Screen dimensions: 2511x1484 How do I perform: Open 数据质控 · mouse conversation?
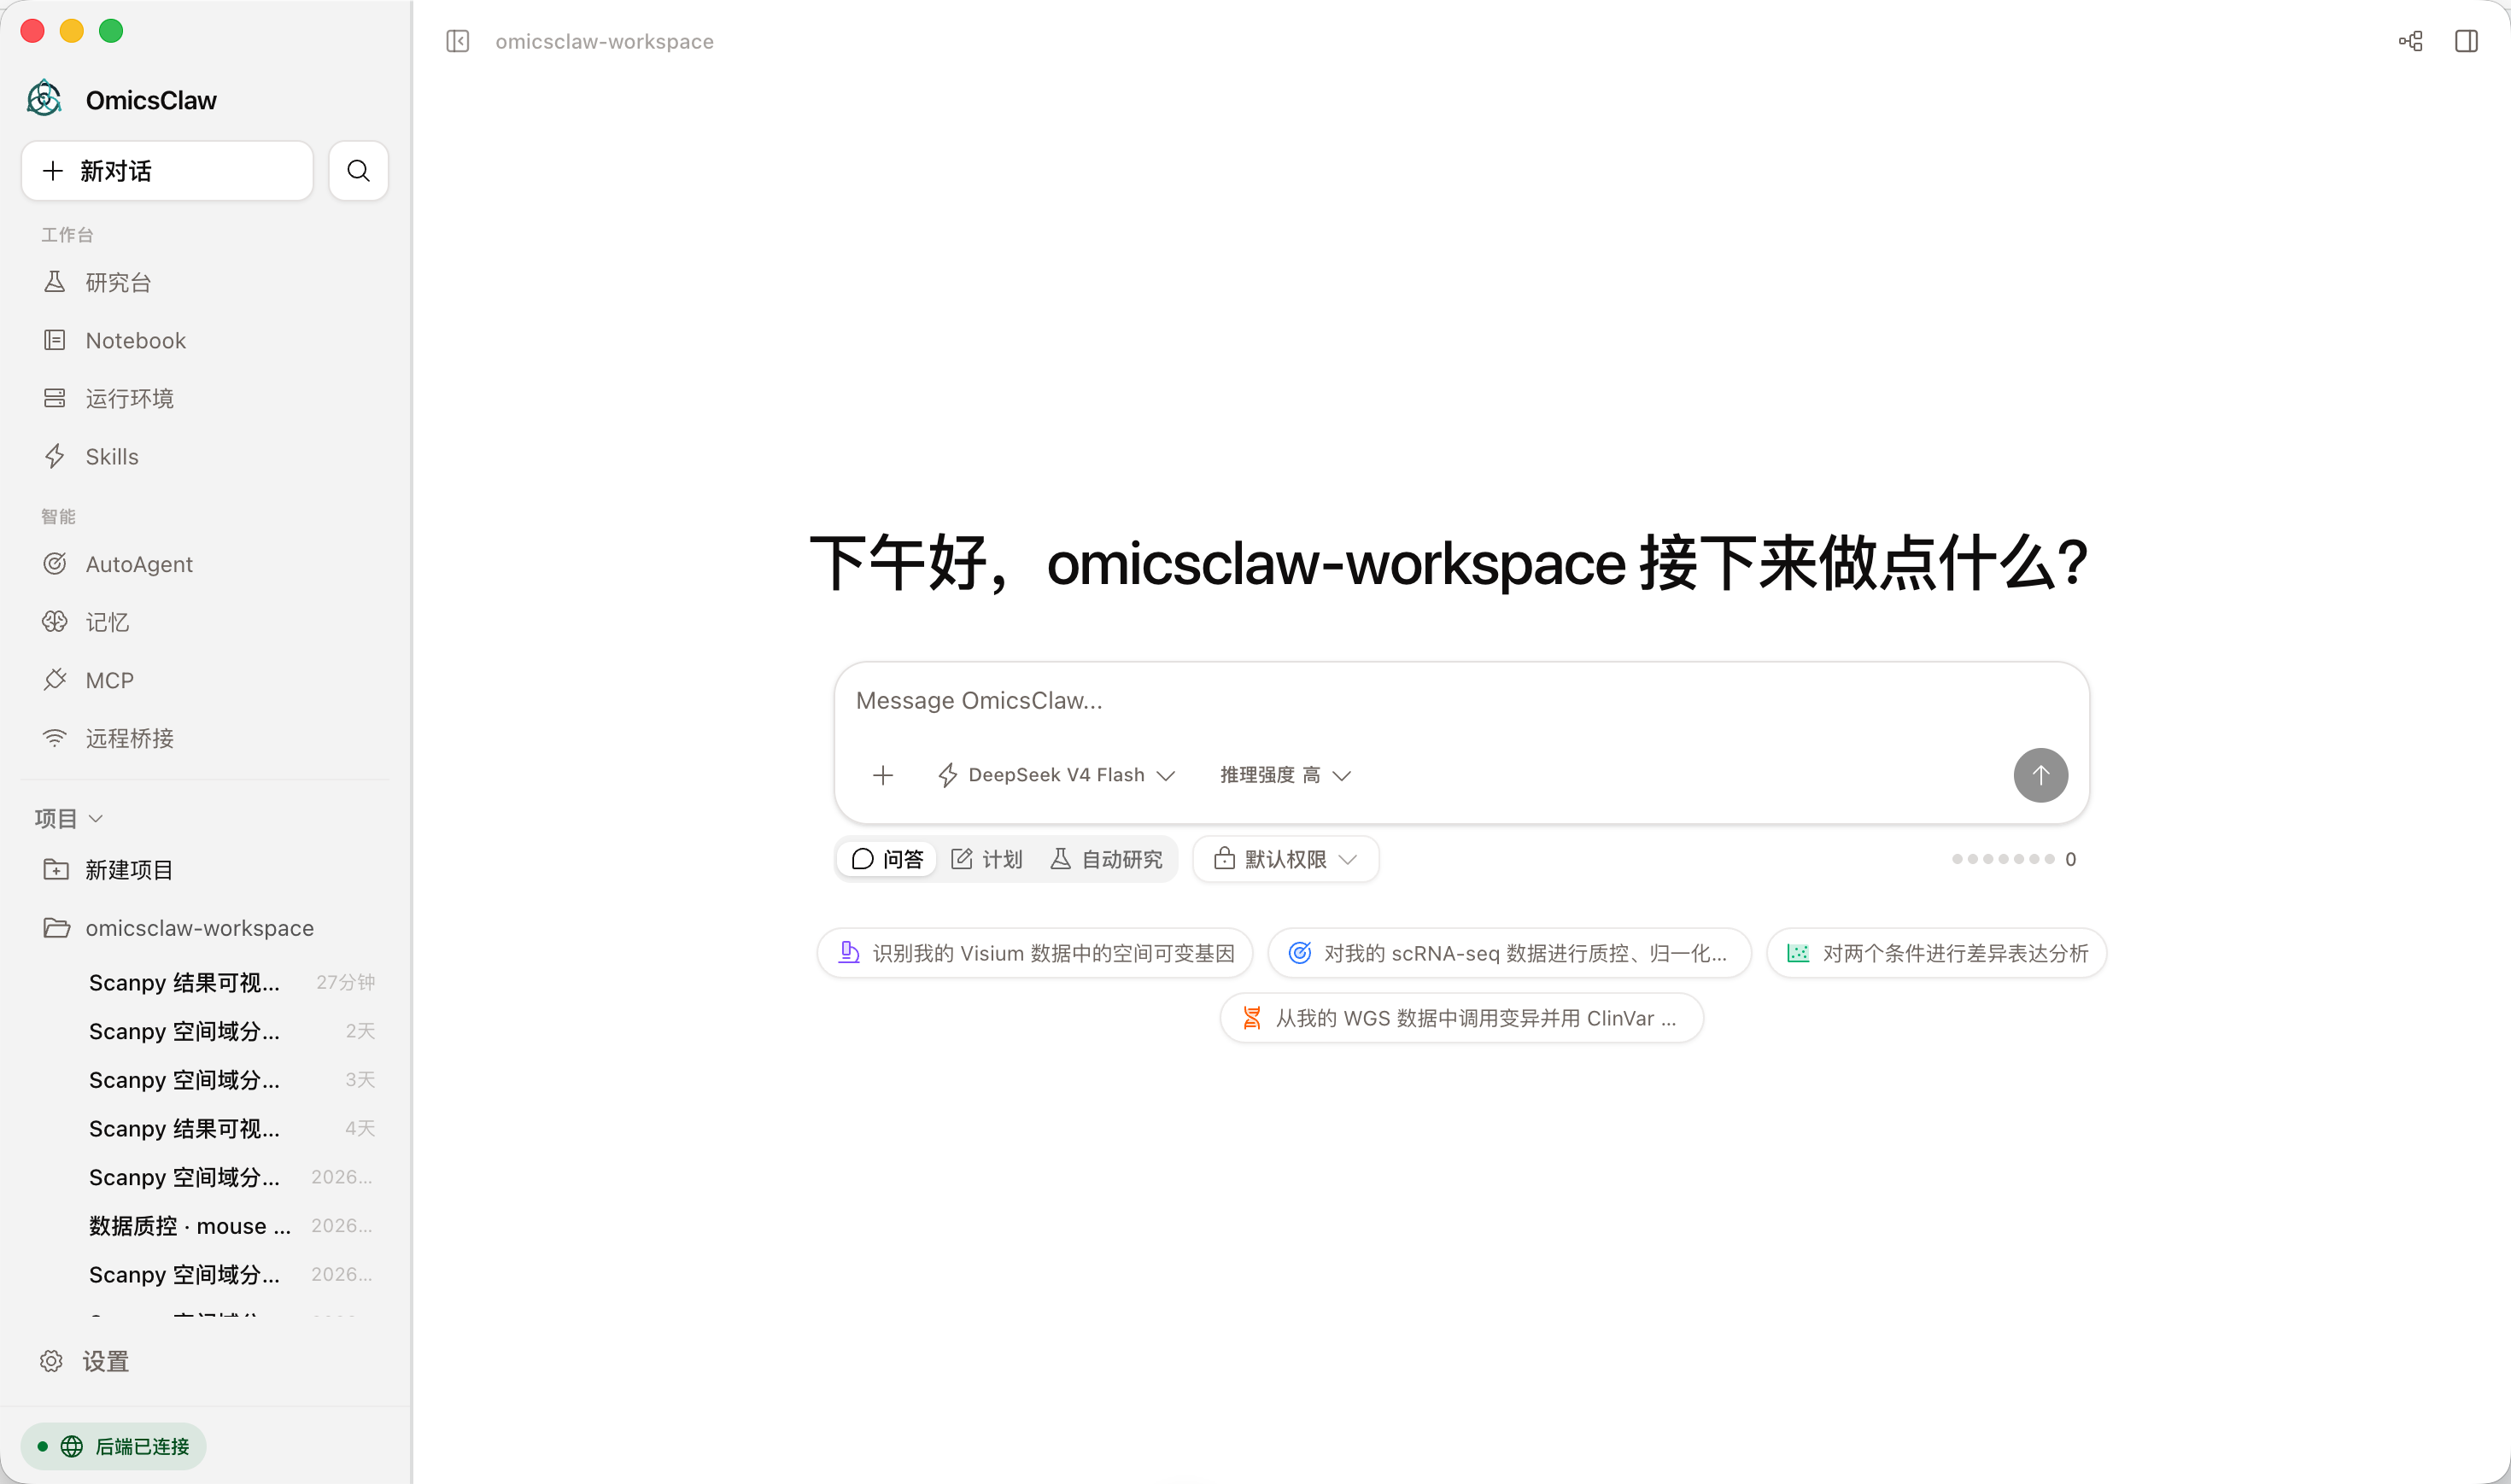click(x=230, y=1227)
